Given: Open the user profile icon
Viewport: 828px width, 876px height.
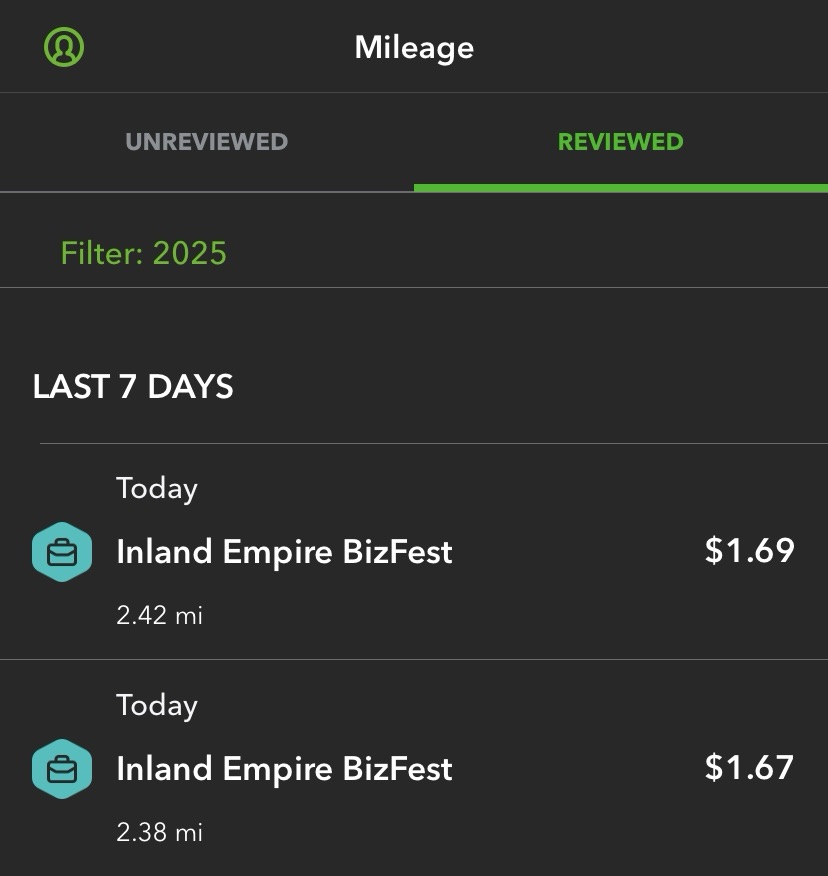Looking at the screenshot, I should (64, 47).
